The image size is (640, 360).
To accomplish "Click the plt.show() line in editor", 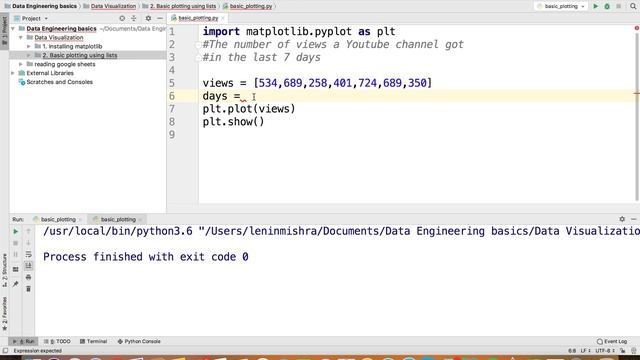I will click(x=233, y=122).
